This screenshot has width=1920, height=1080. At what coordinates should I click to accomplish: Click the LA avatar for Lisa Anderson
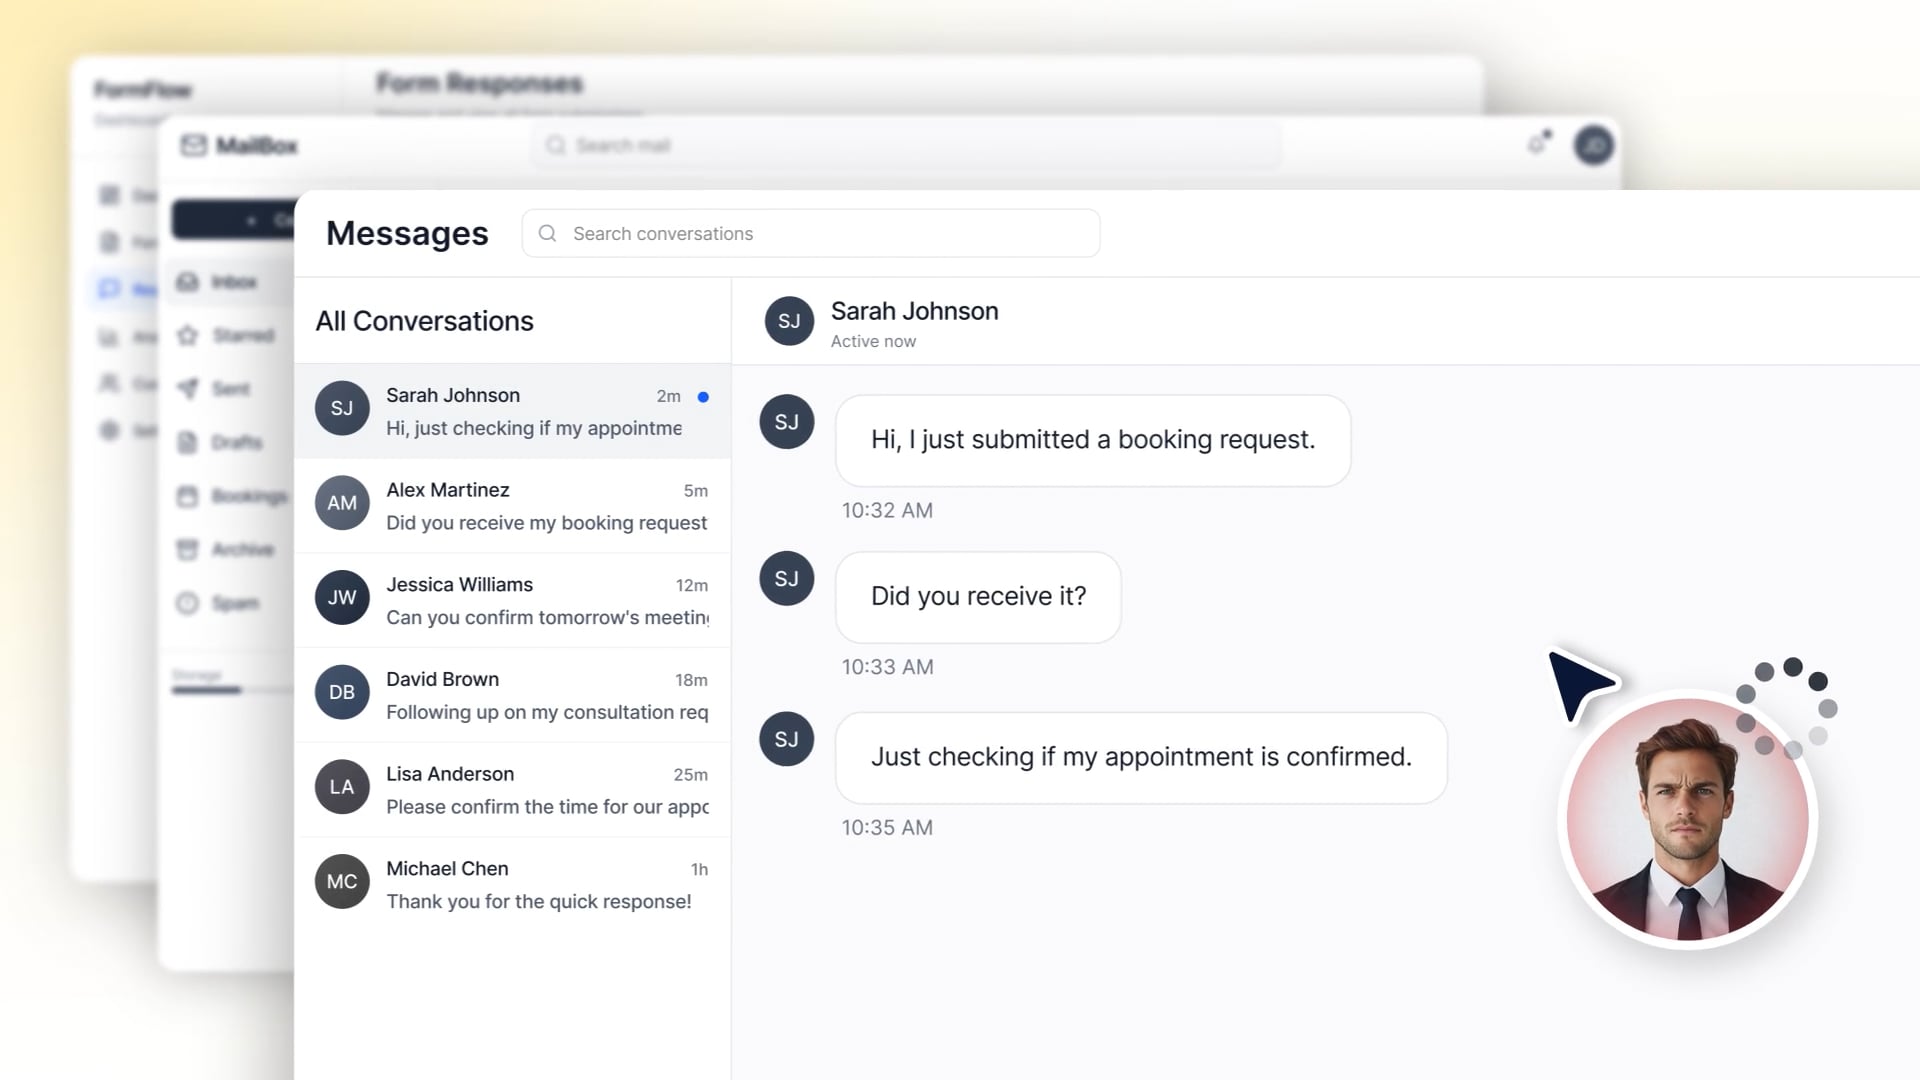[x=342, y=787]
